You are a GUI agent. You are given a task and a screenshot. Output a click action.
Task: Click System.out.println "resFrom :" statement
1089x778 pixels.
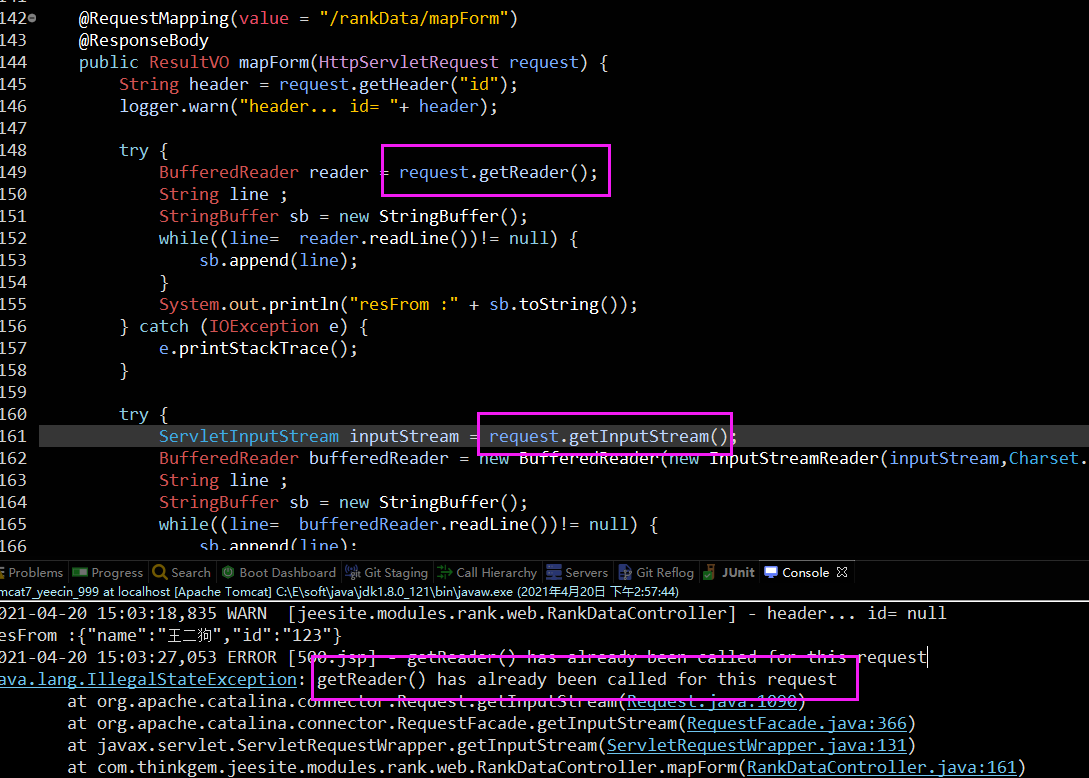click(x=398, y=304)
